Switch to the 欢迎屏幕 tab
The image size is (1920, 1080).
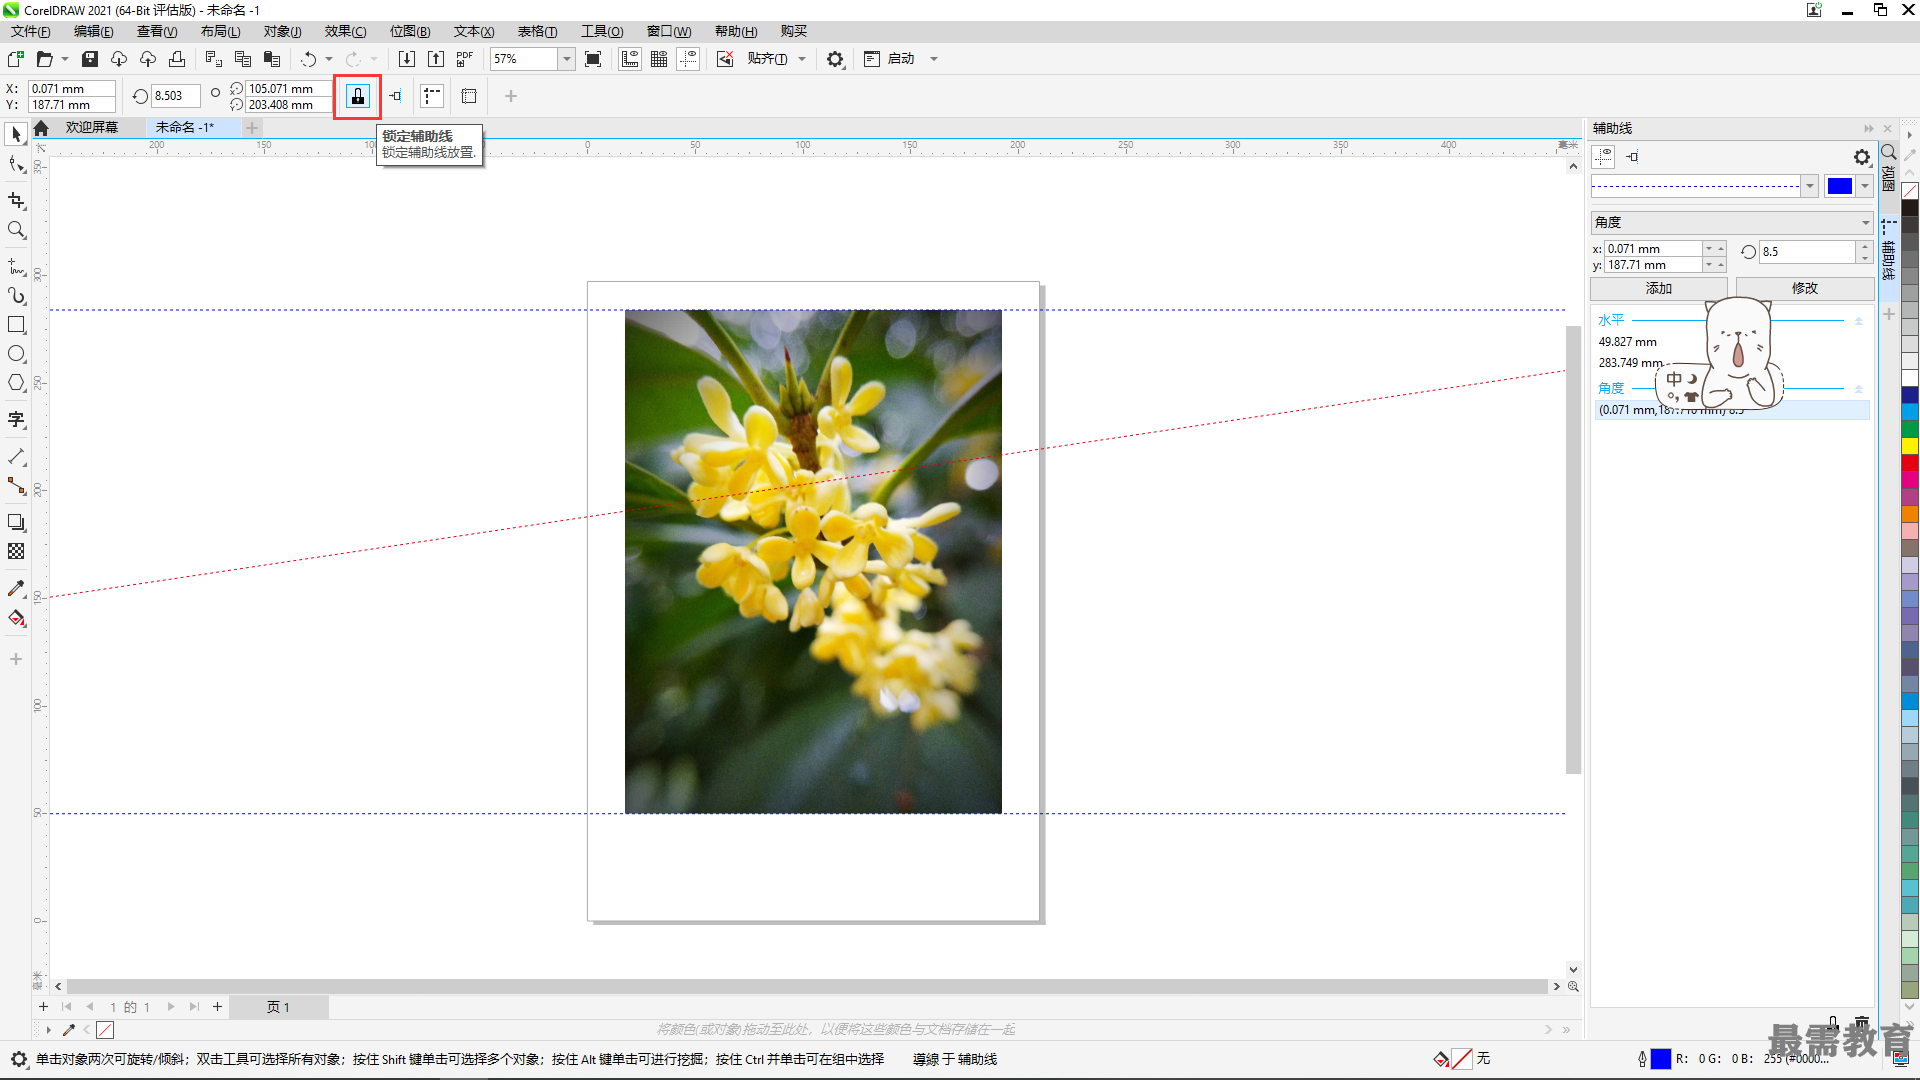click(x=92, y=127)
